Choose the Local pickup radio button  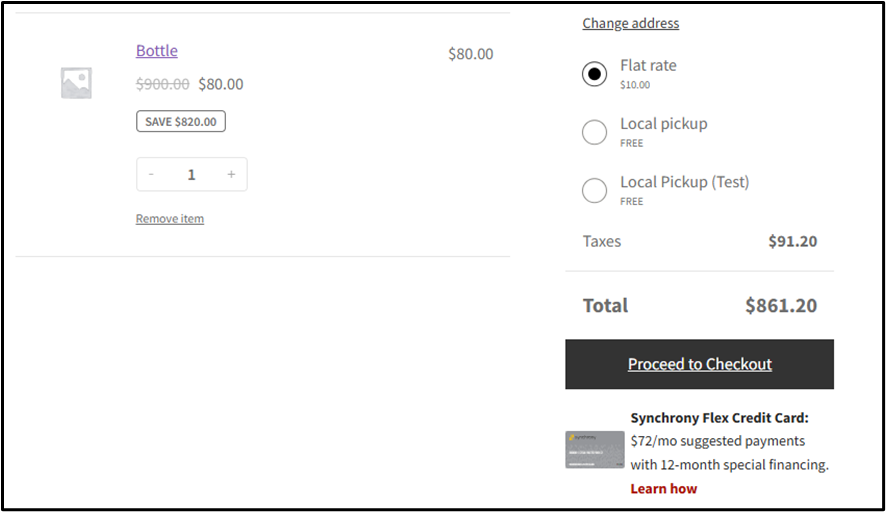[594, 132]
